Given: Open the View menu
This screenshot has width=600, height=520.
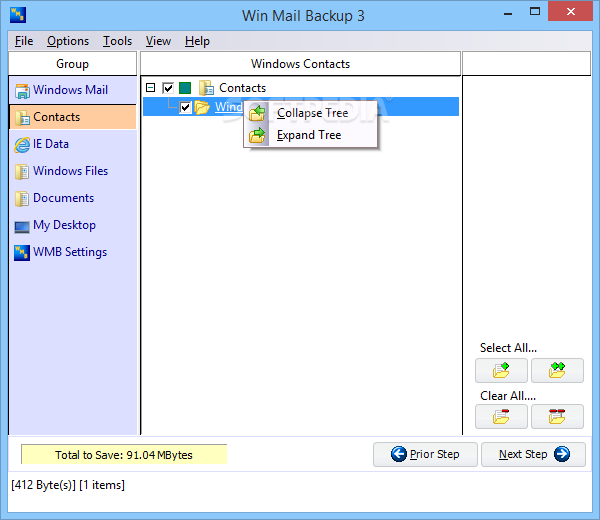Looking at the screenshot, I should coord(158,41).
